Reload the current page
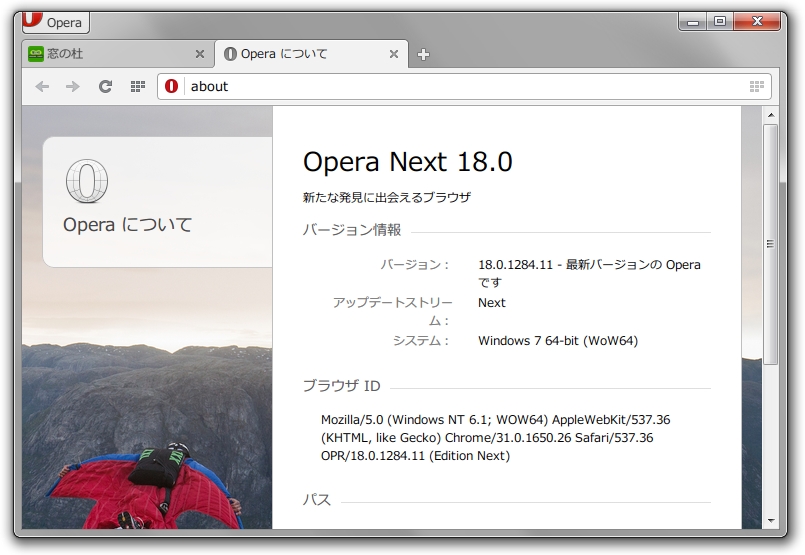The width and height of the screenshot is (805, 555). 105,86
